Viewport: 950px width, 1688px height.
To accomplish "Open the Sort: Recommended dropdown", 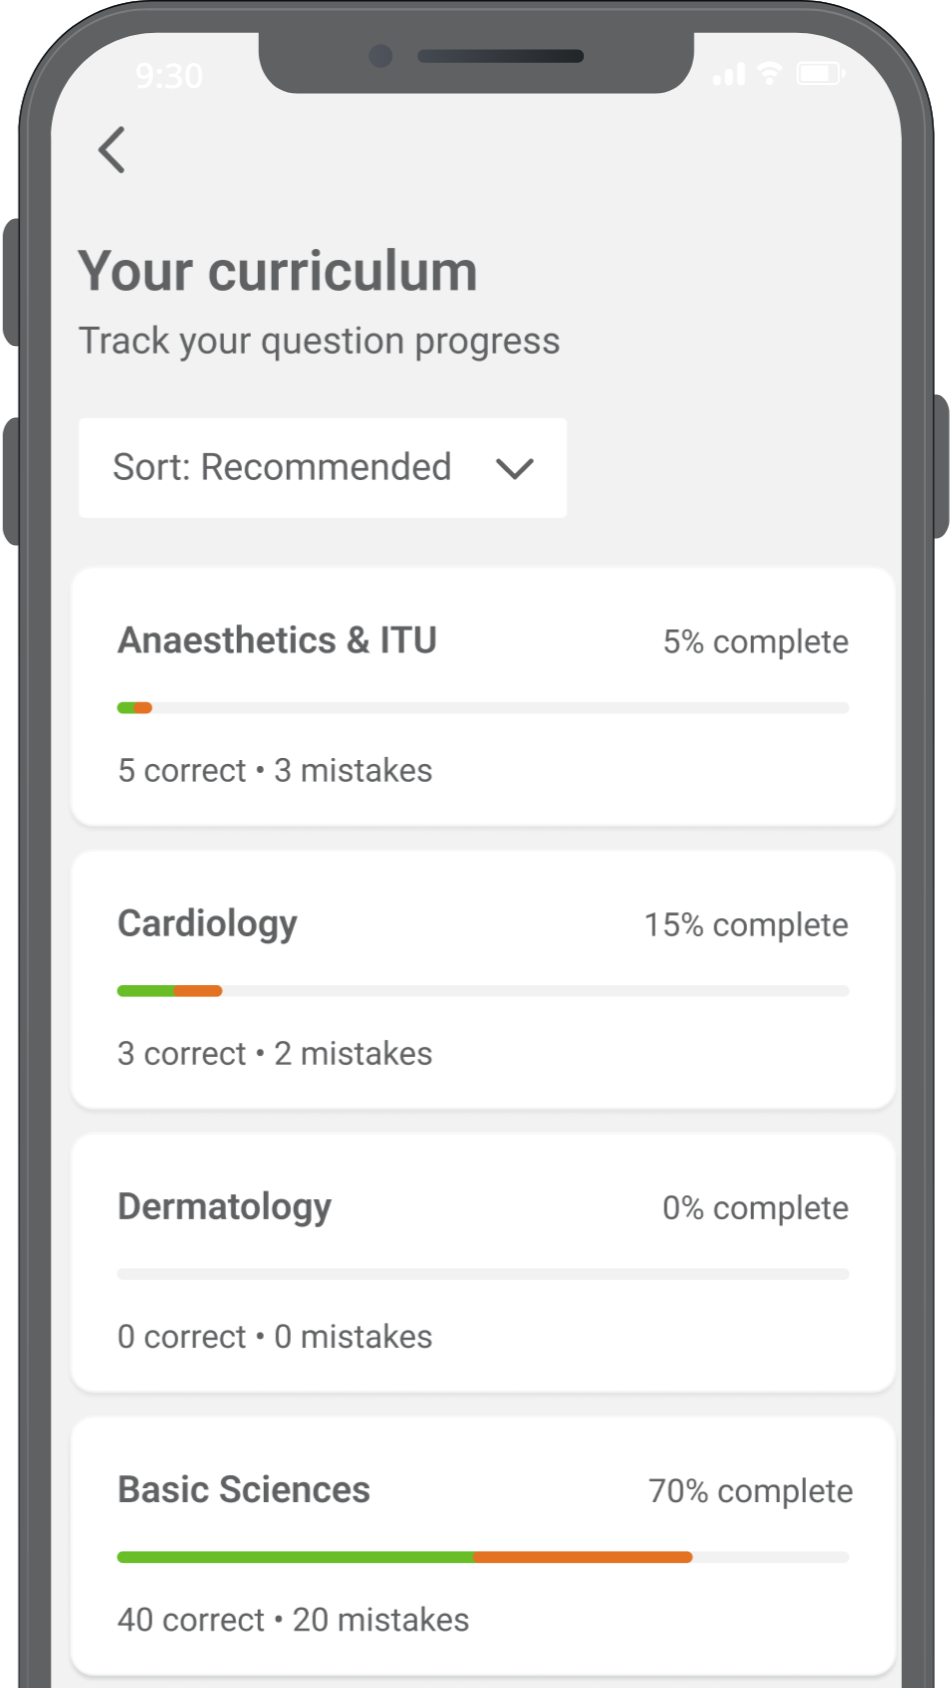I will pos(322,468).
